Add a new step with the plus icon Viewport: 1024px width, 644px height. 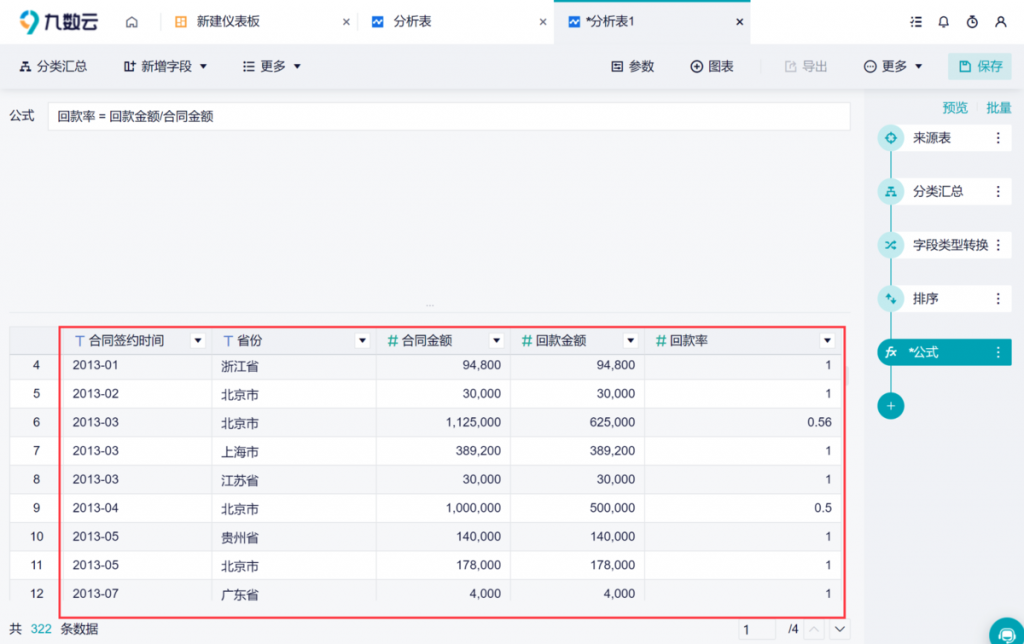pyautogui.click(x=890, y=406)
